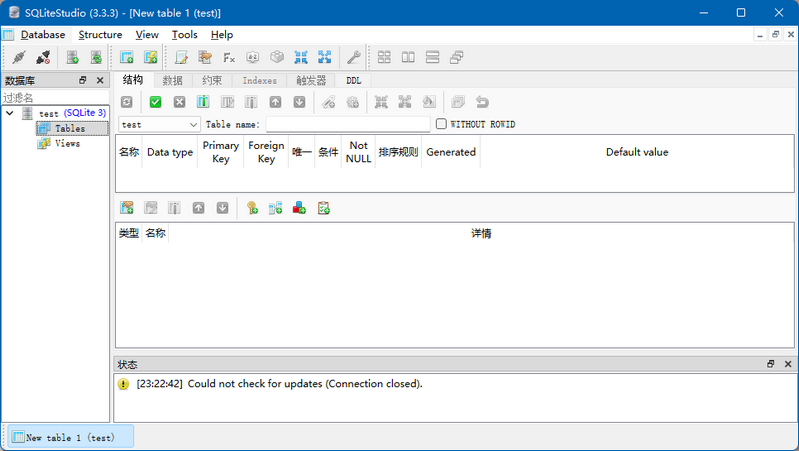
Task: Move constraint up arrow
Action: coord(198,208)
